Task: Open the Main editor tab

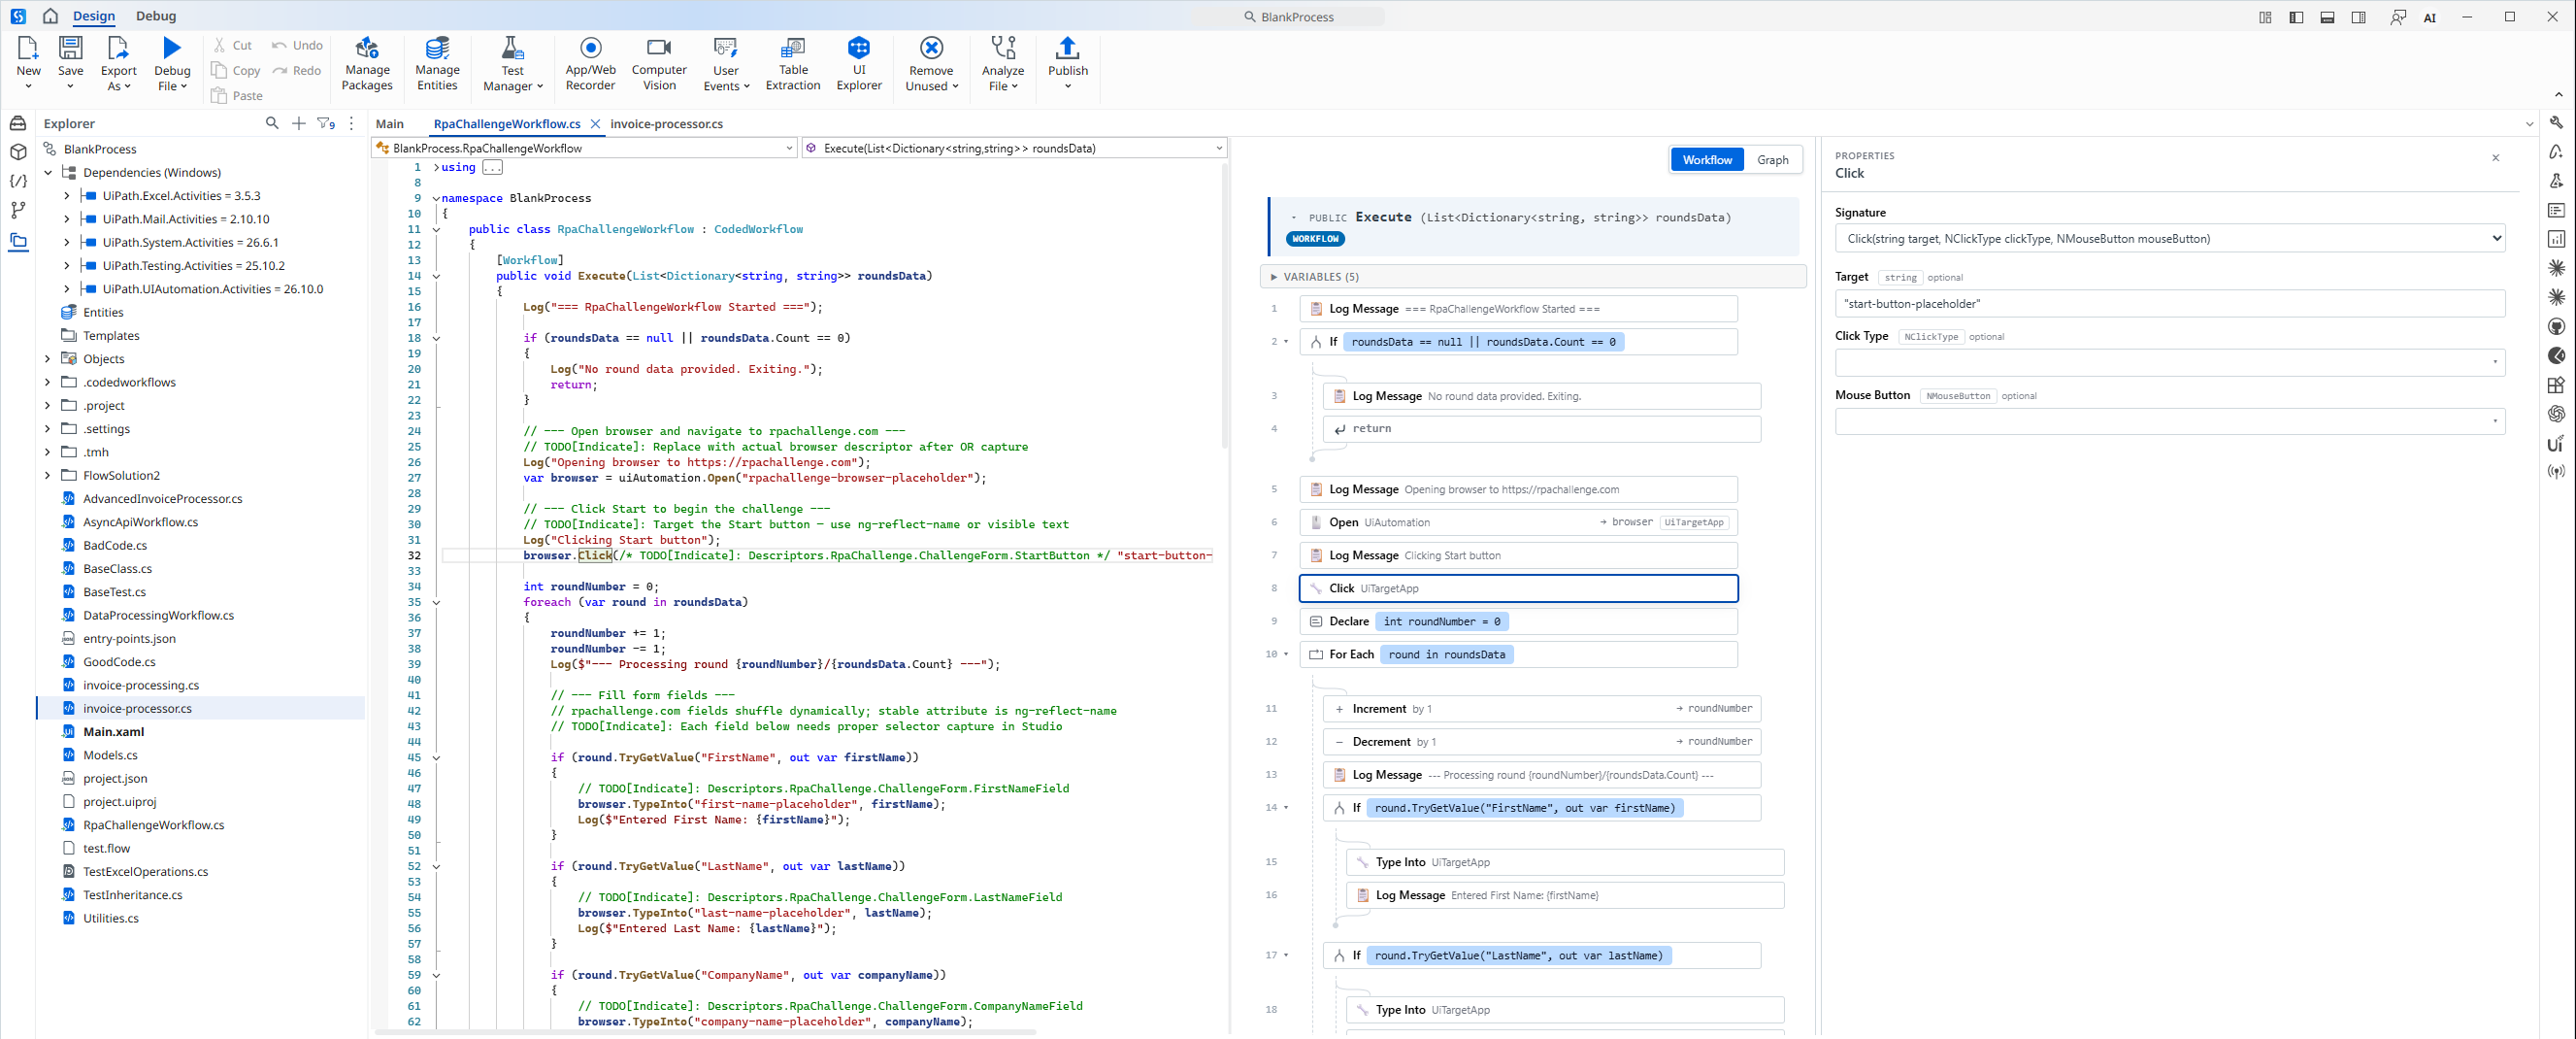Action: tap(389, 124)
